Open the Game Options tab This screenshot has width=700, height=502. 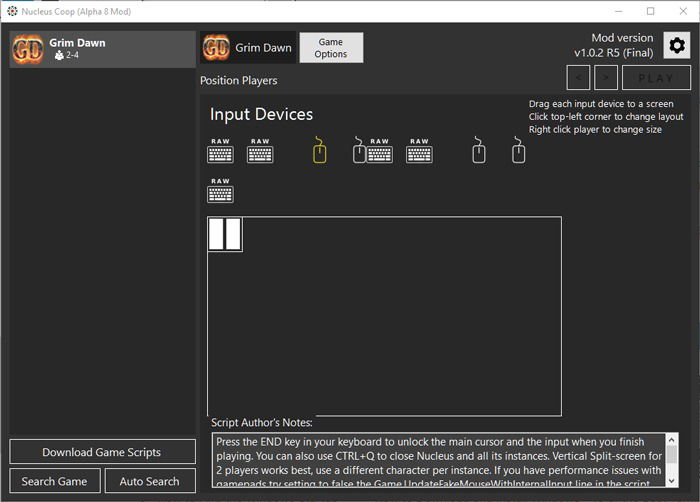coord(331,47)
